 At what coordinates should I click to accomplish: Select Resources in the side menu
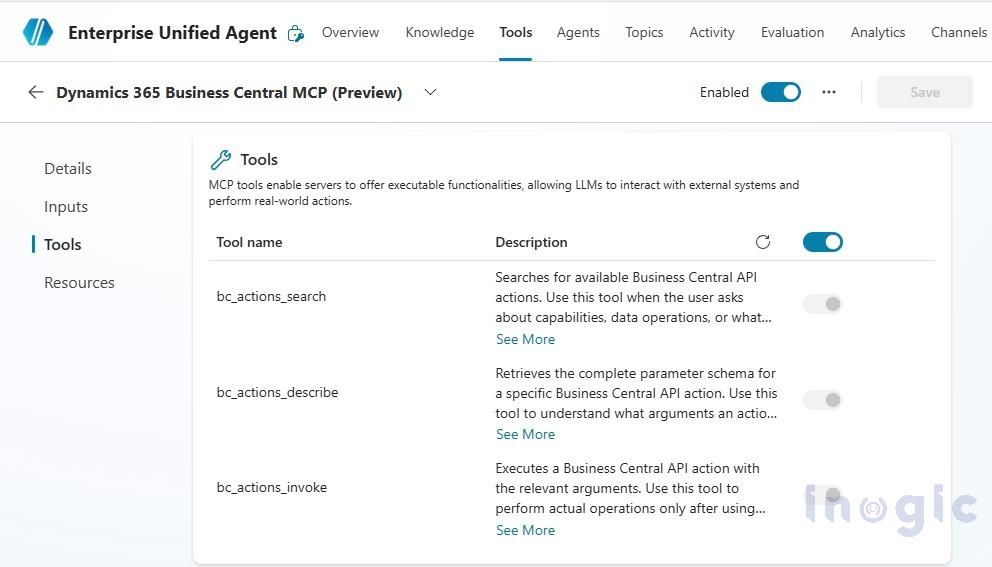(79, 282)
